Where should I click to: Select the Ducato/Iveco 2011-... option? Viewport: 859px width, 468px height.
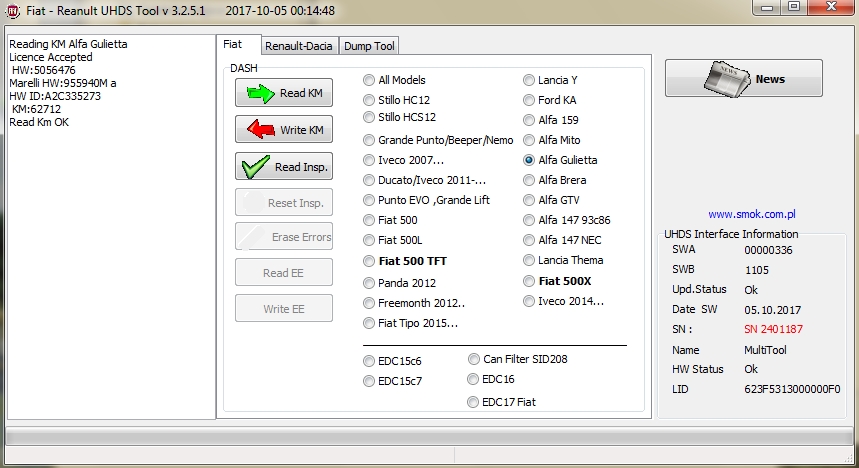369,180
